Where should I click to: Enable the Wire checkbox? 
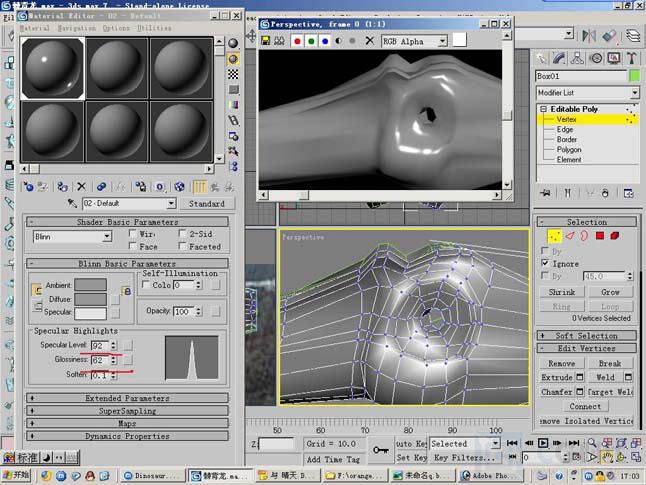click(x=133, y=234)
